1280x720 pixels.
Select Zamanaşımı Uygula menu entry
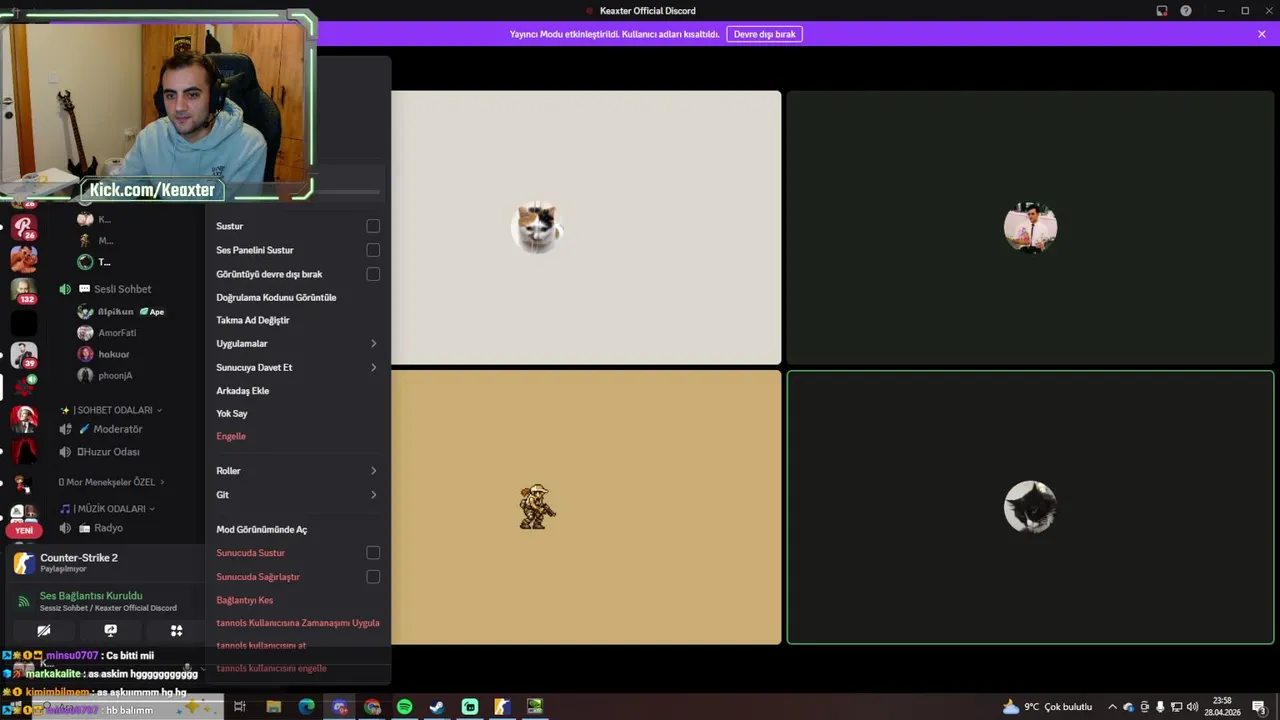coord(297,623)
